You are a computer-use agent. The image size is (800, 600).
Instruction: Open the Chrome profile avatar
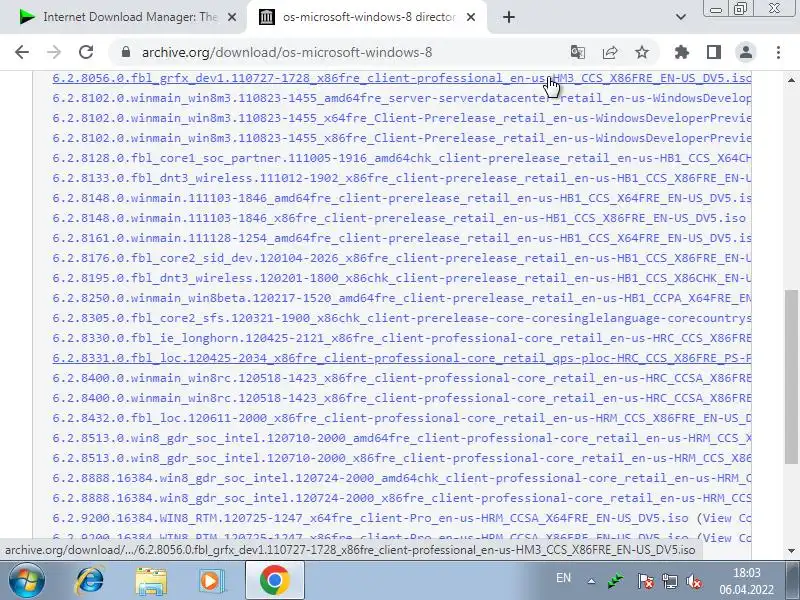pyautogui.click(x=745, y=52)
